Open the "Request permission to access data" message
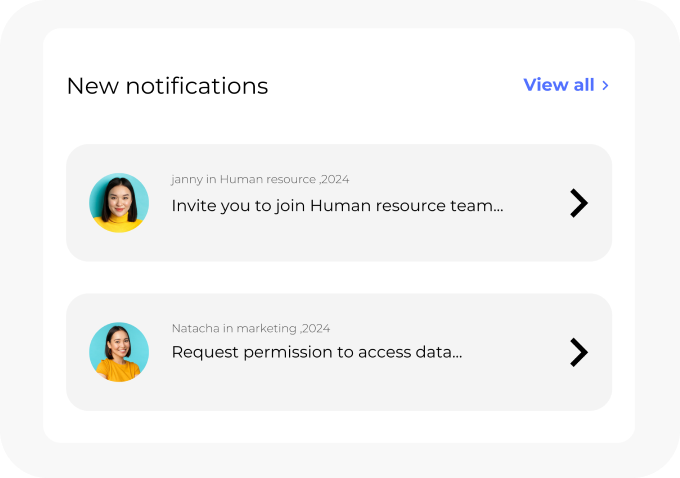This screenshot has height=478, width=680. pos(316,352)
